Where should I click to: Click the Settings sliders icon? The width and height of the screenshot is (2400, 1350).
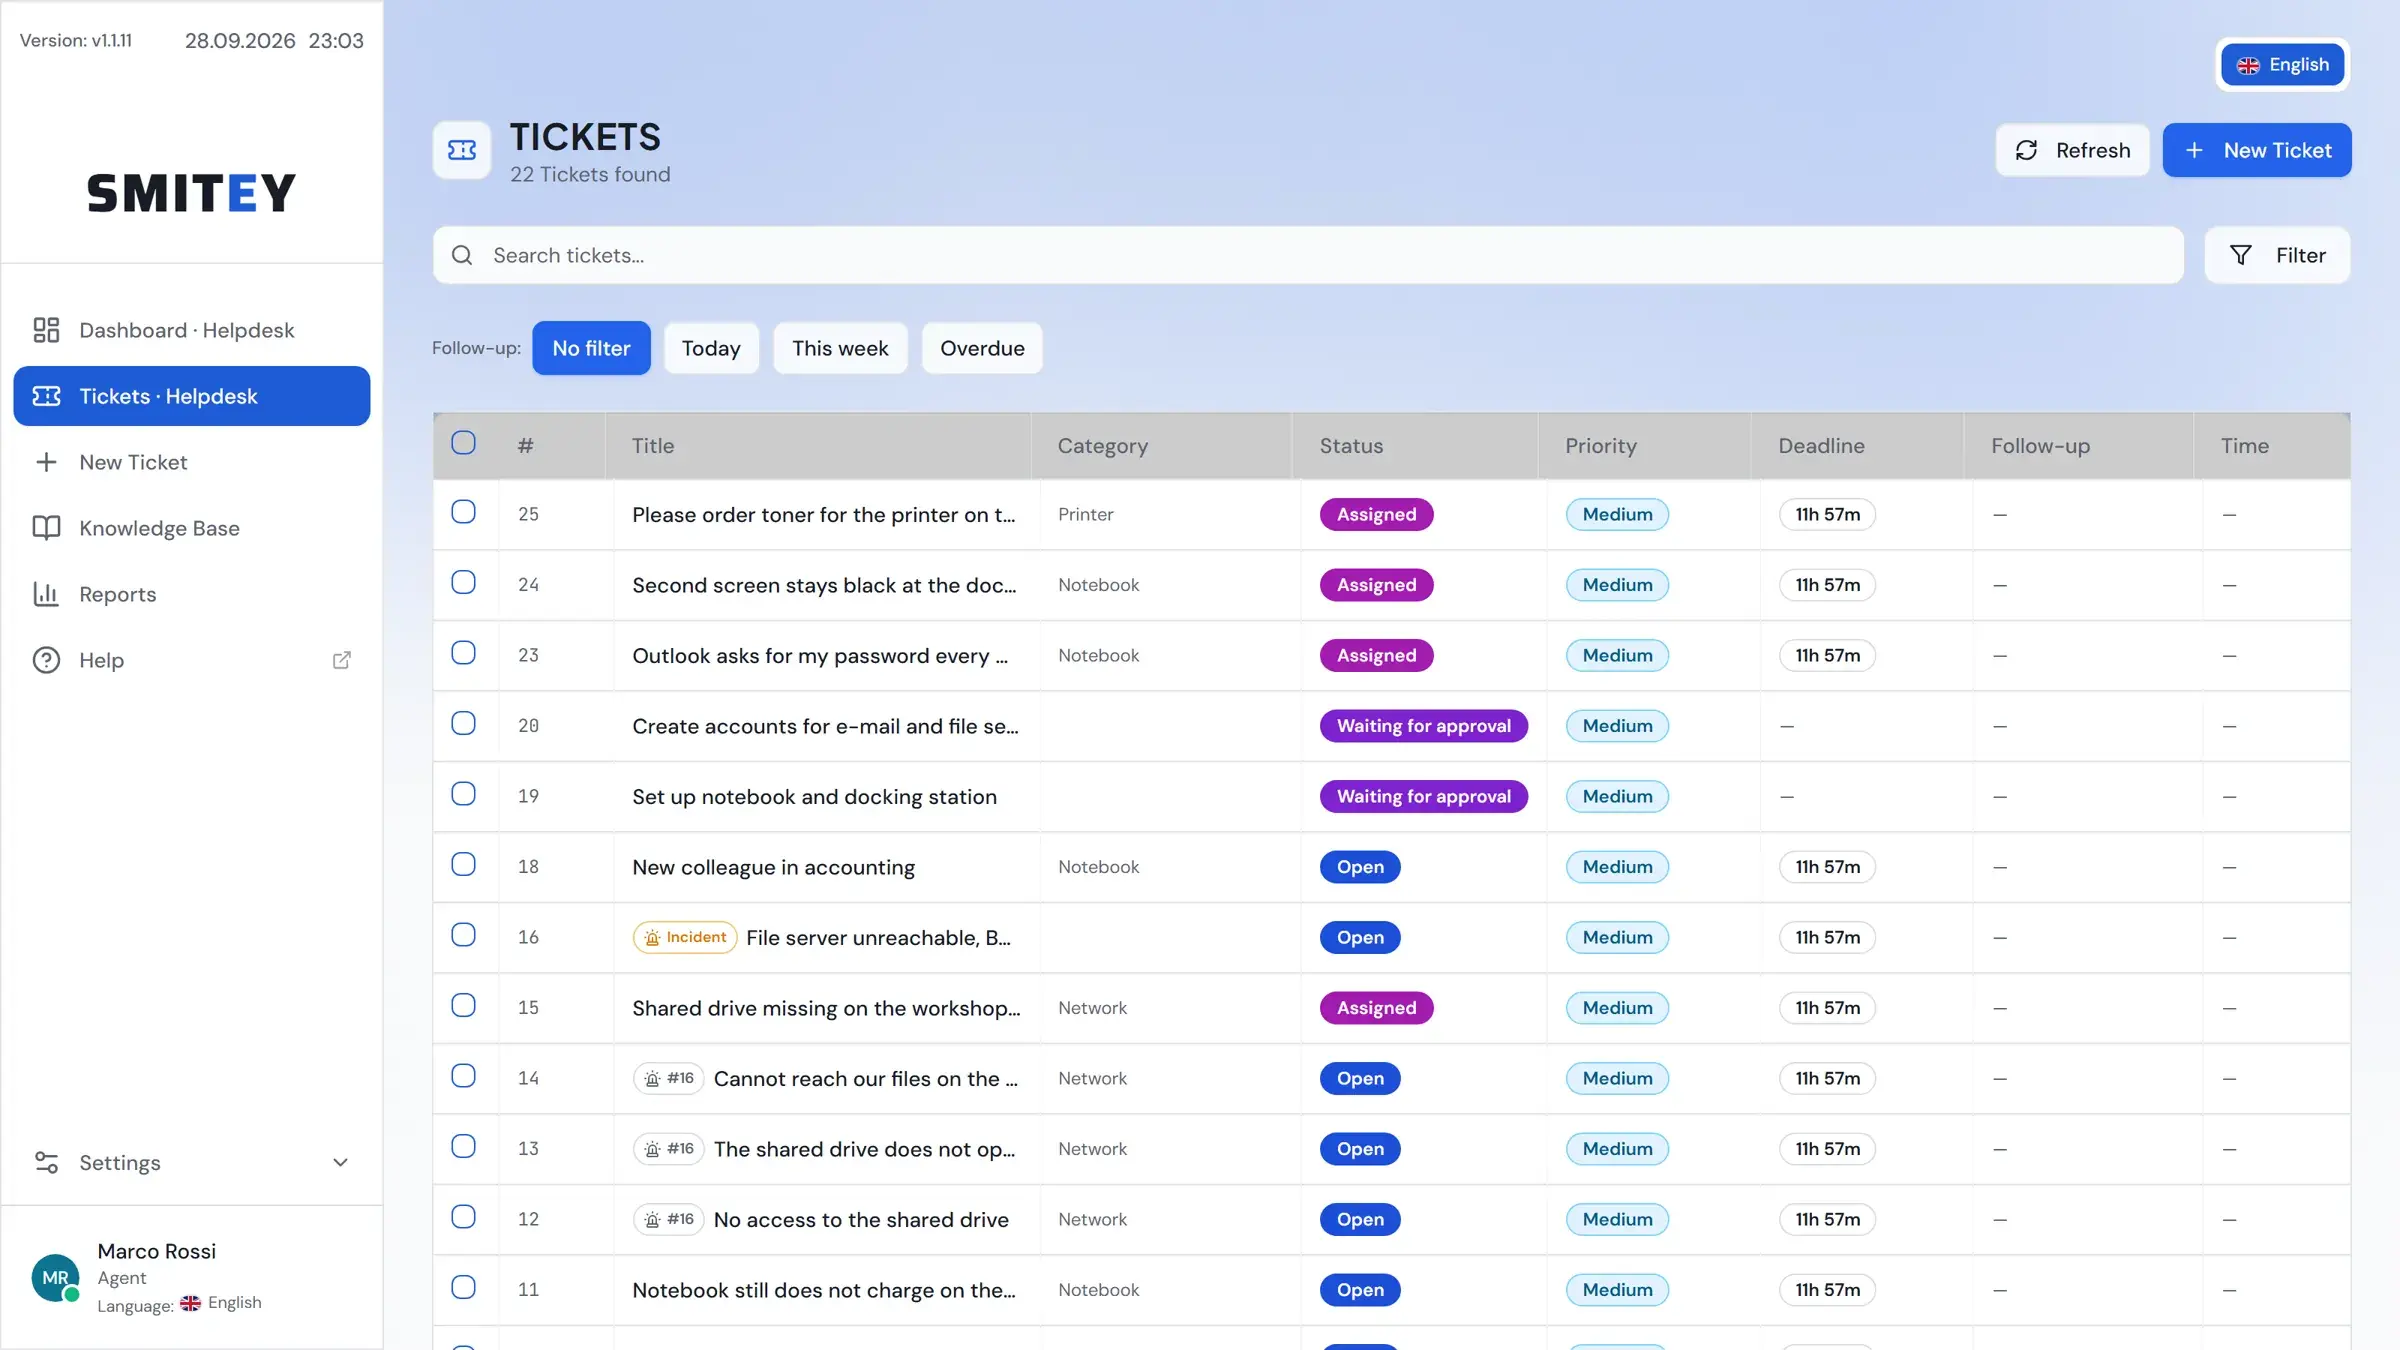pos(46,1162)
